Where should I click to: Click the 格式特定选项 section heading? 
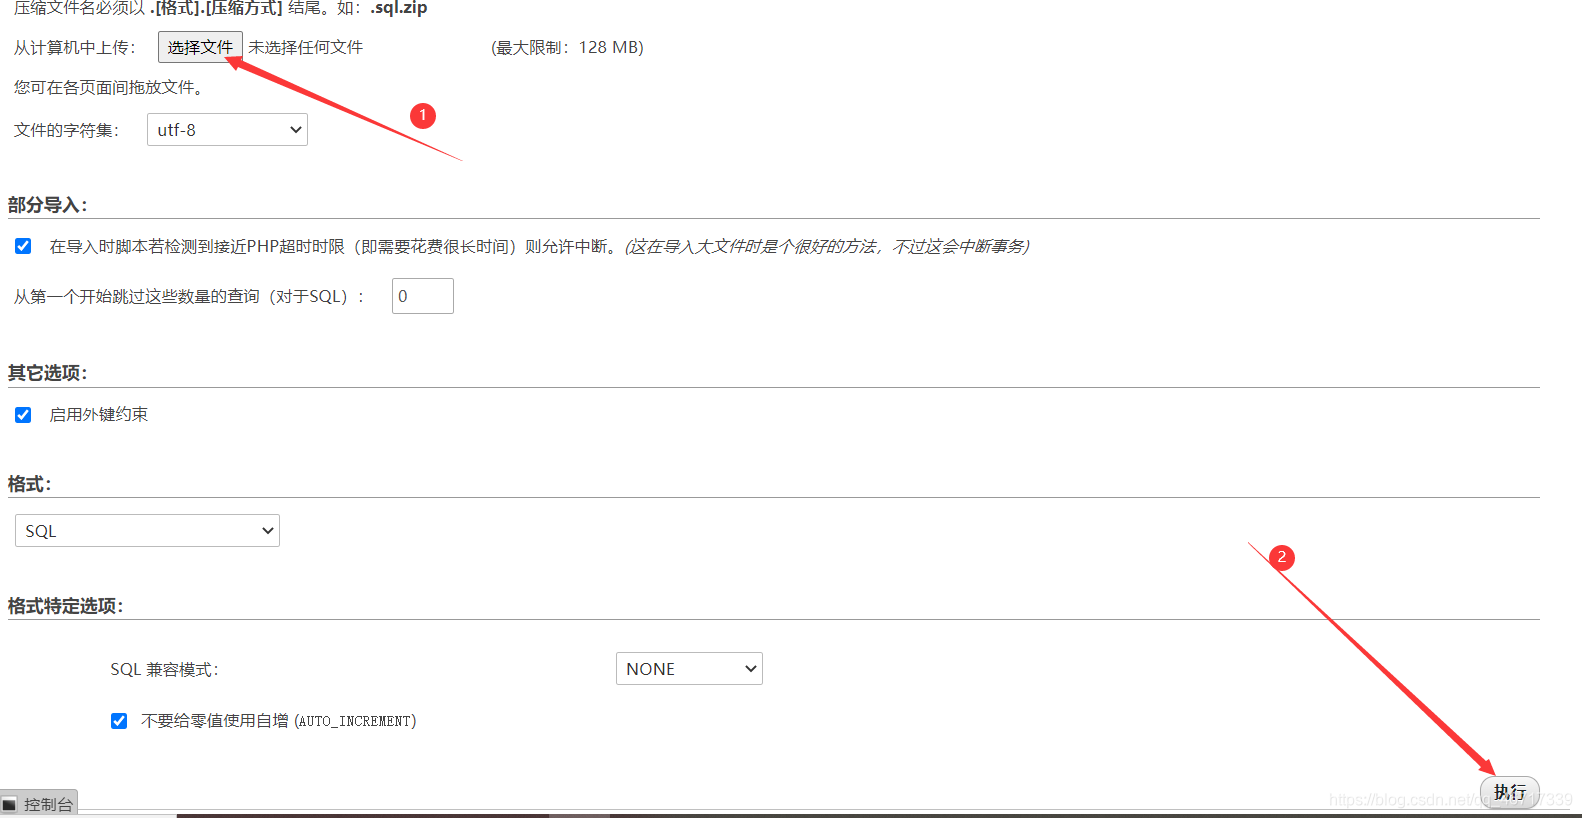tap(66, 606)
